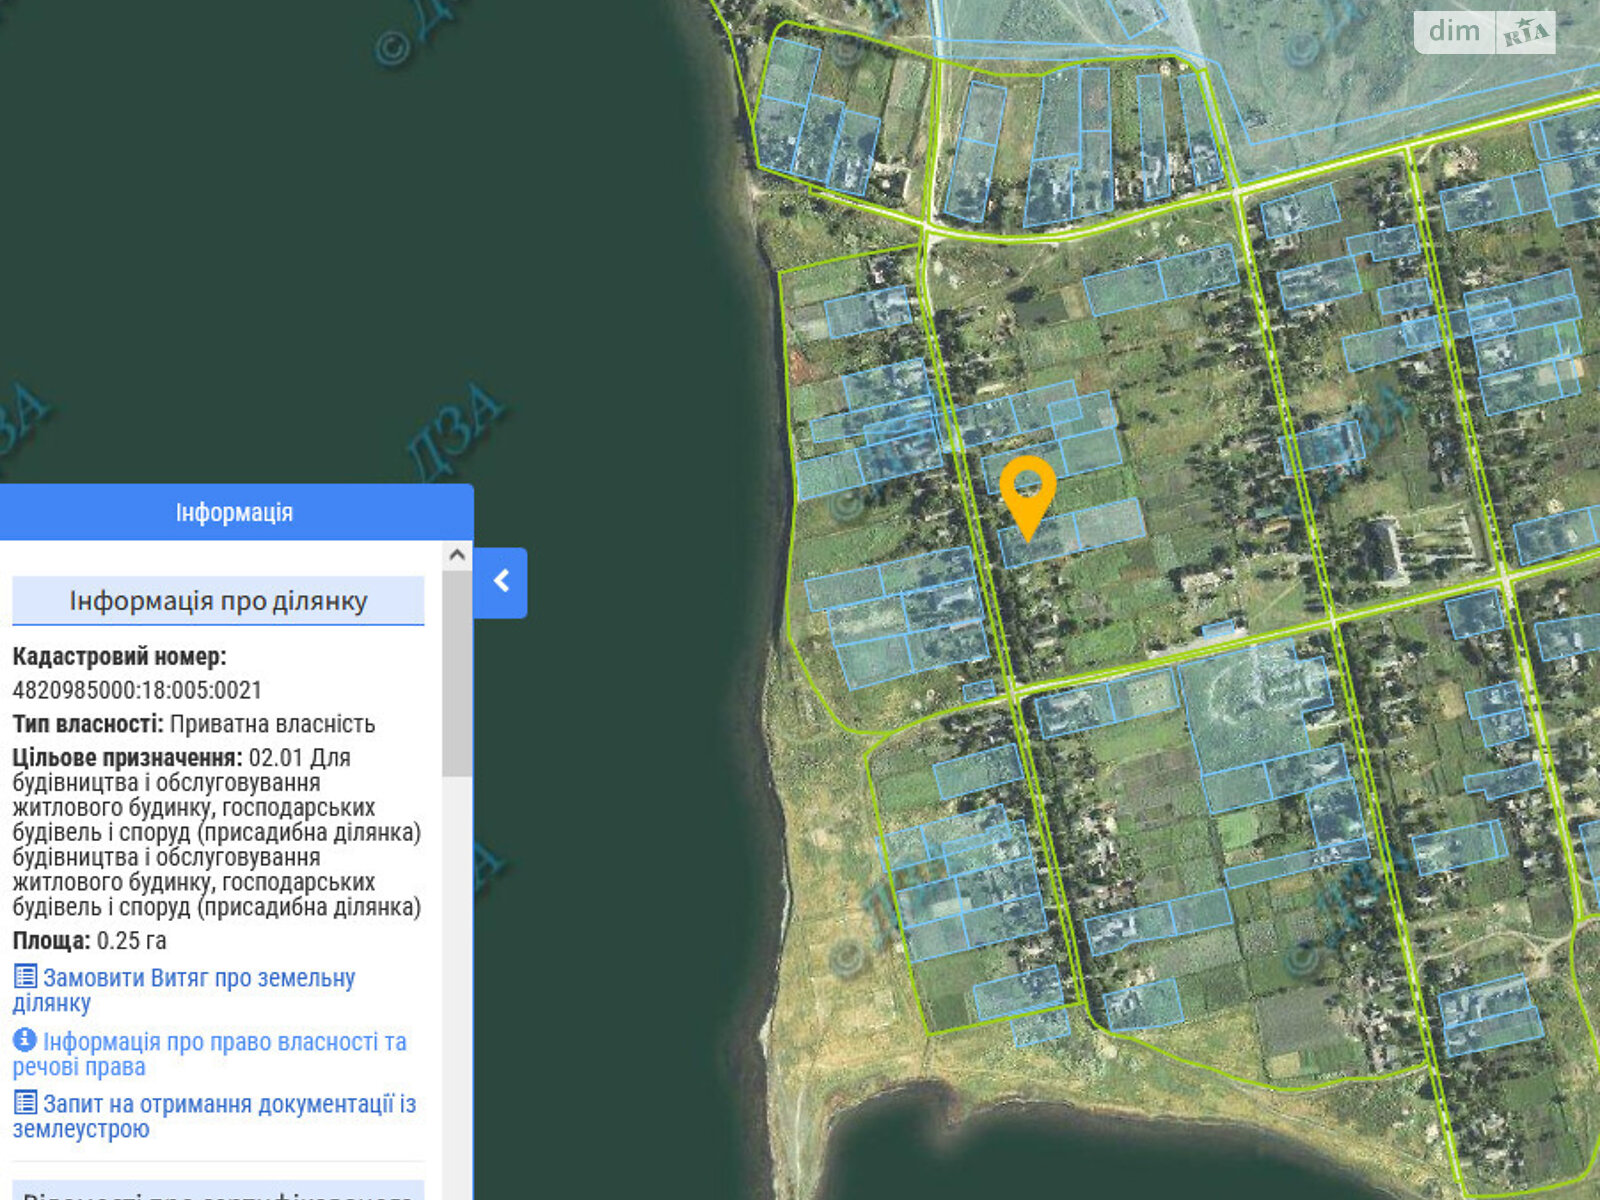Click the Площа 0.25 га value
Screen dimensions: 1600x1200
click(131, 941)
